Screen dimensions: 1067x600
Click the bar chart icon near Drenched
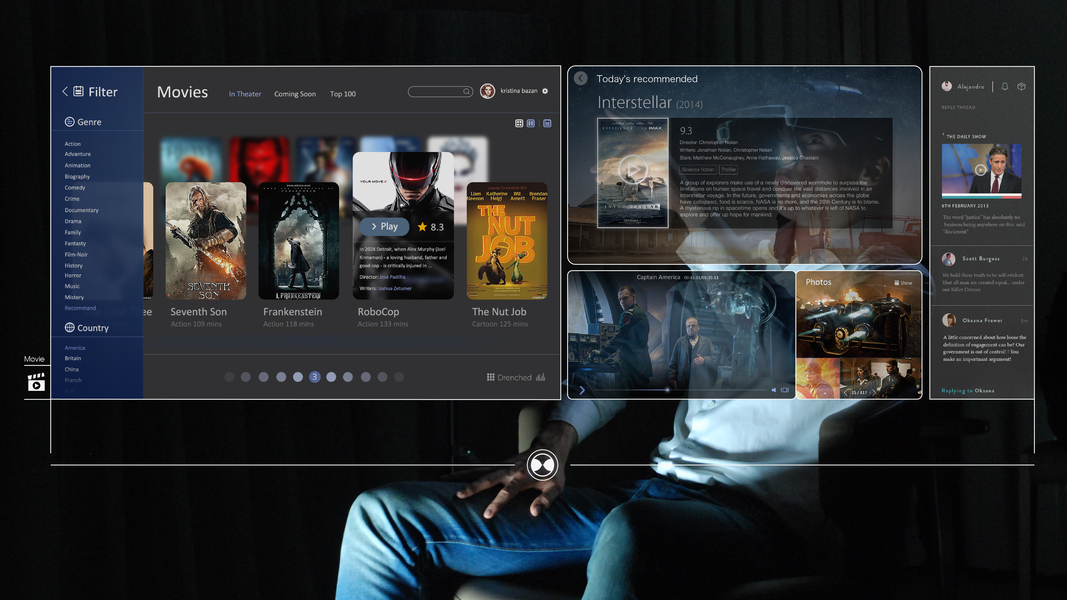(x=540, y=377)
